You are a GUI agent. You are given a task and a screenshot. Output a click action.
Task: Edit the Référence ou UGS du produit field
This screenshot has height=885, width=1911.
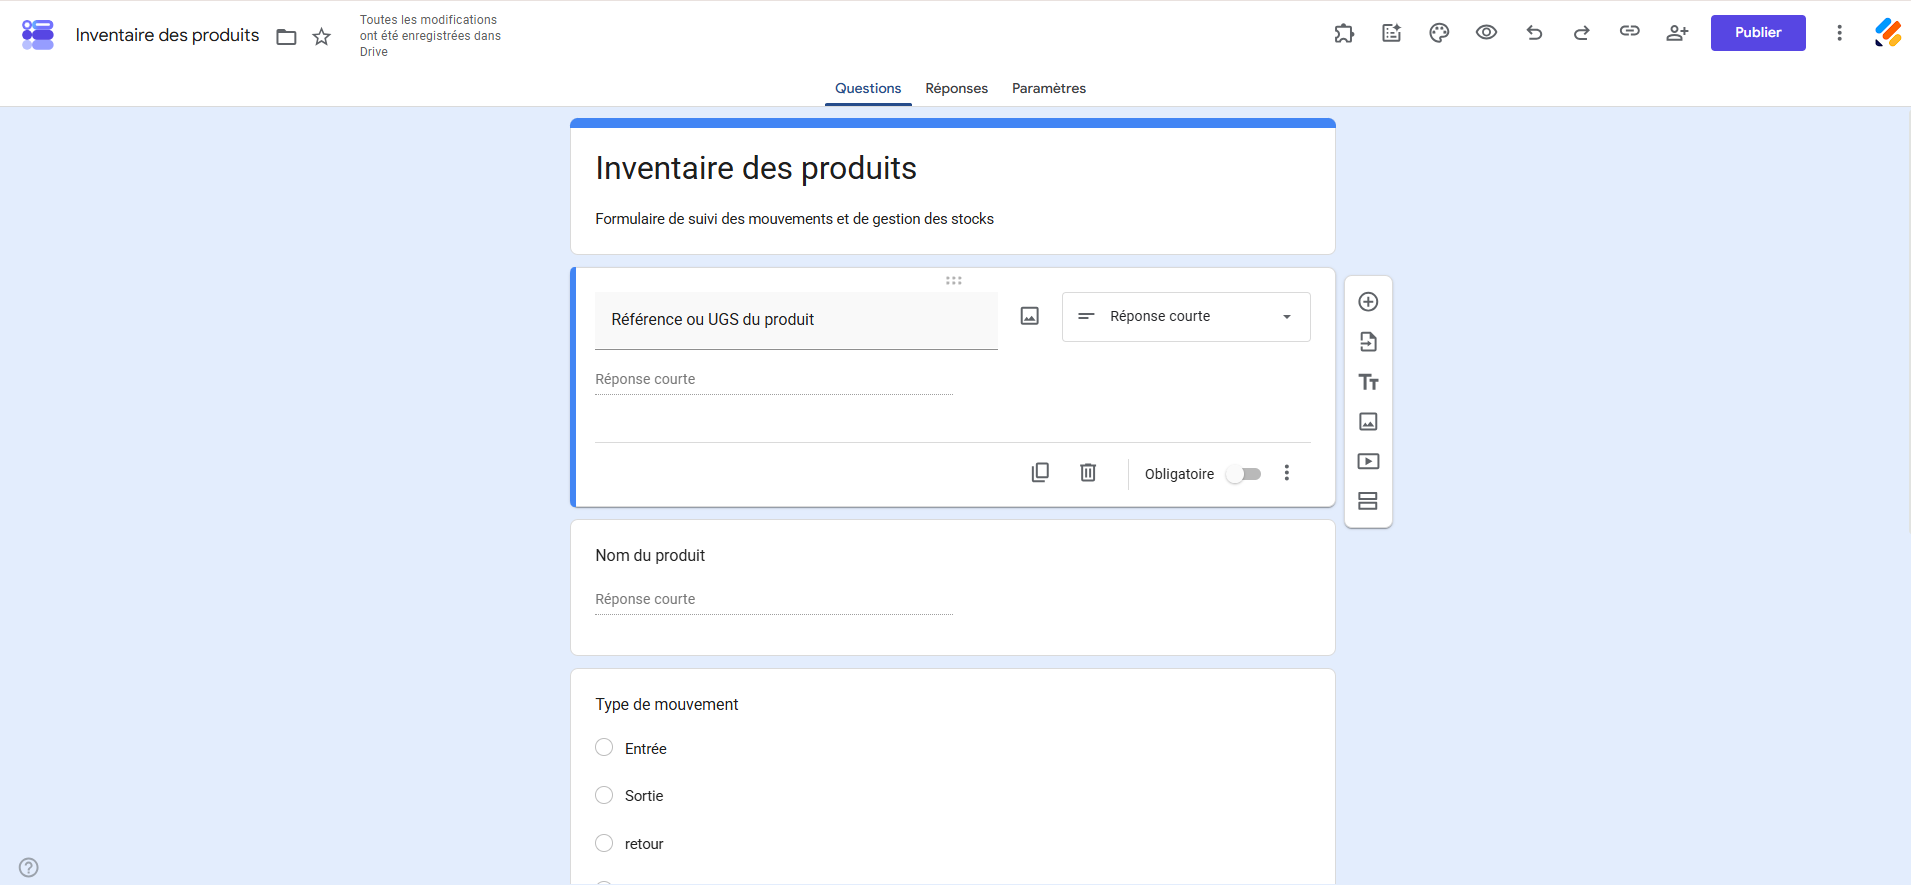pos(796,320)
